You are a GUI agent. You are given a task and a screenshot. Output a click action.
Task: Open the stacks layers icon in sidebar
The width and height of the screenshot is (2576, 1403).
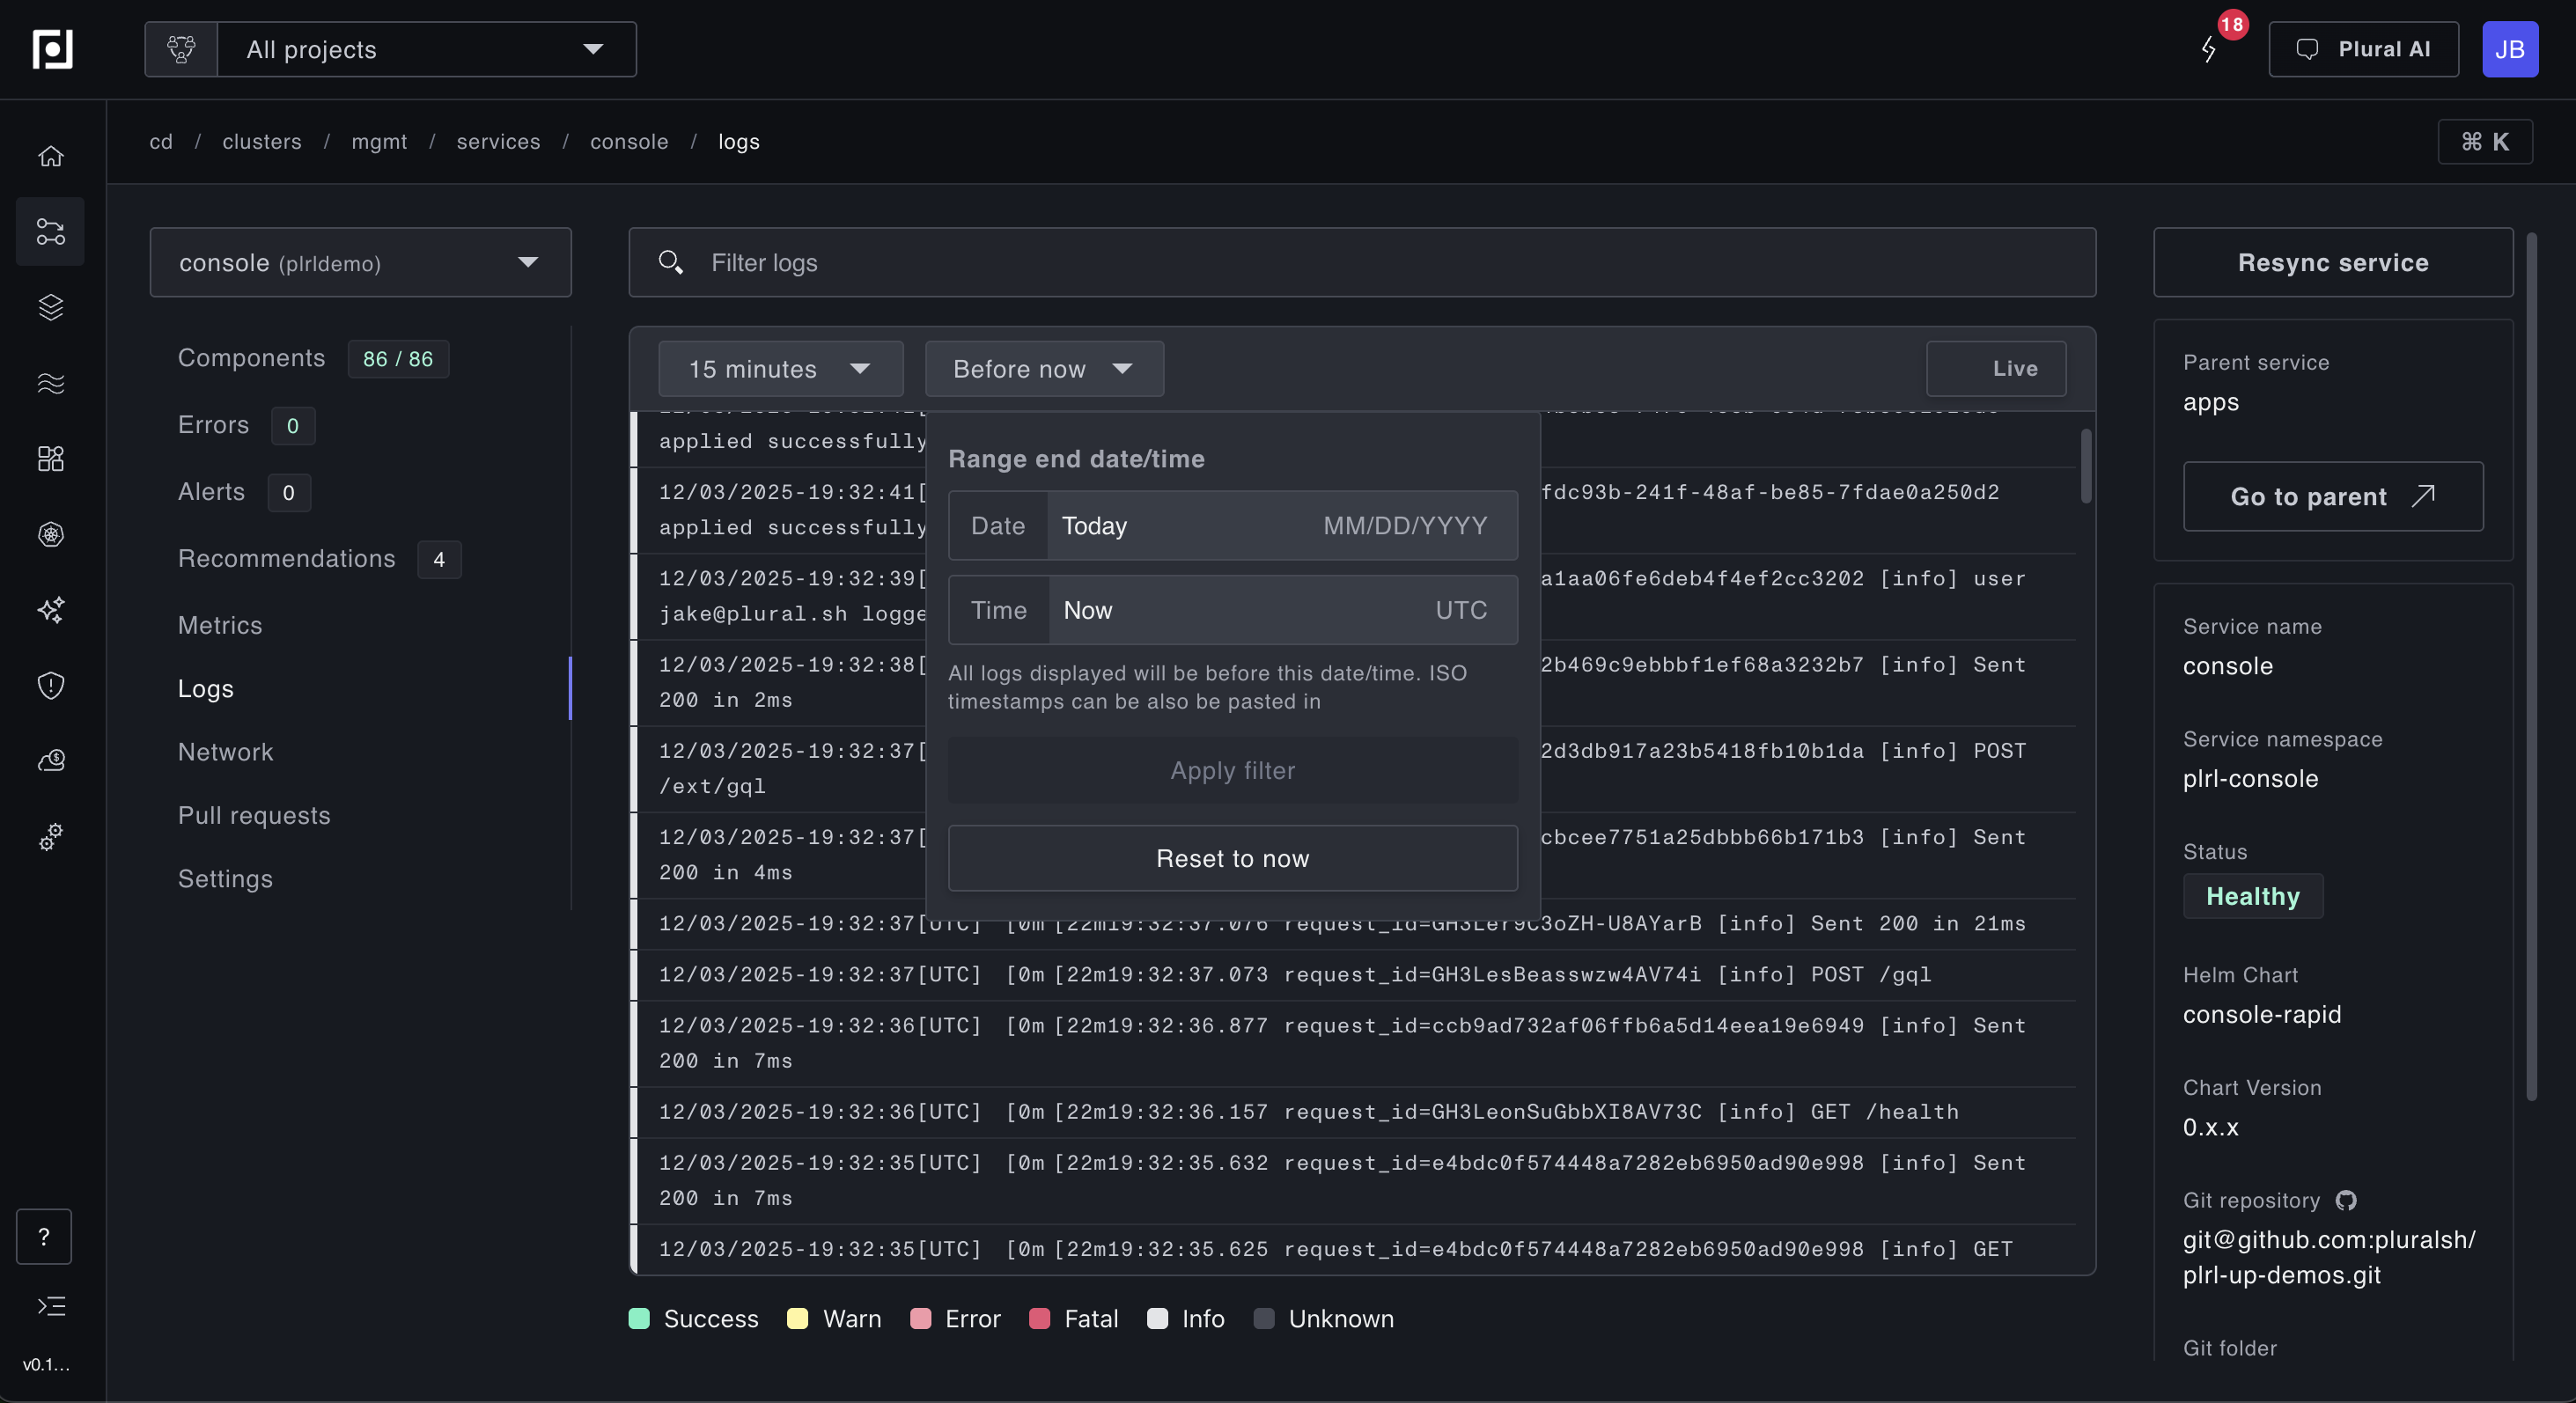coord(50,307)
